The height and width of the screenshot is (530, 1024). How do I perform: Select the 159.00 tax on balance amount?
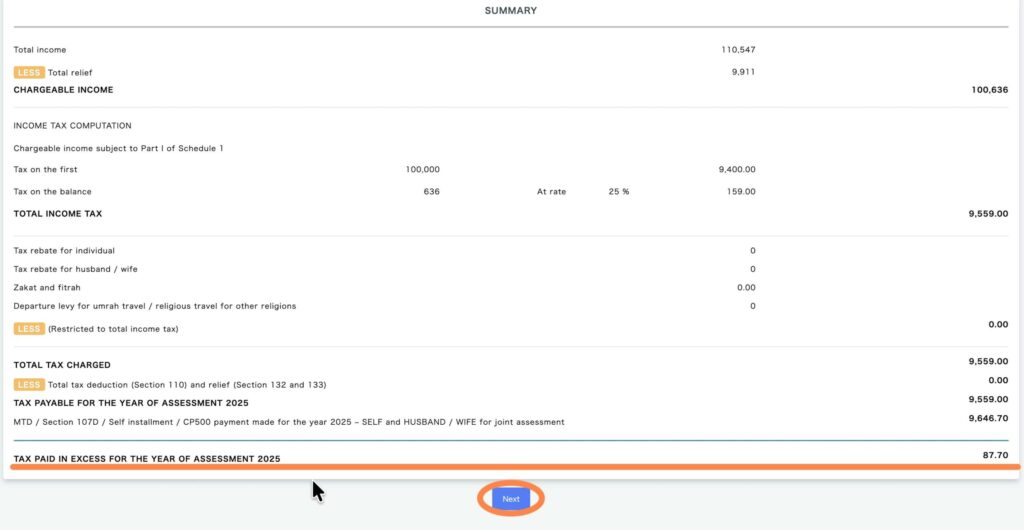pos(741,192)
